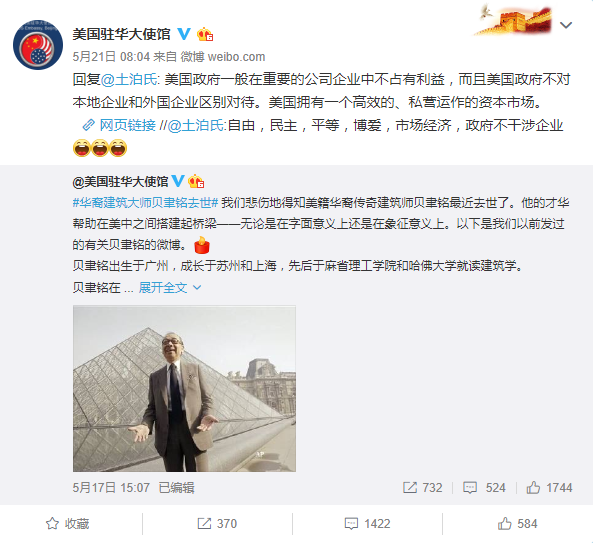Repost this post showing 370 shares
Viewport: 593px width, 543px height.
(x=217, y=524)
